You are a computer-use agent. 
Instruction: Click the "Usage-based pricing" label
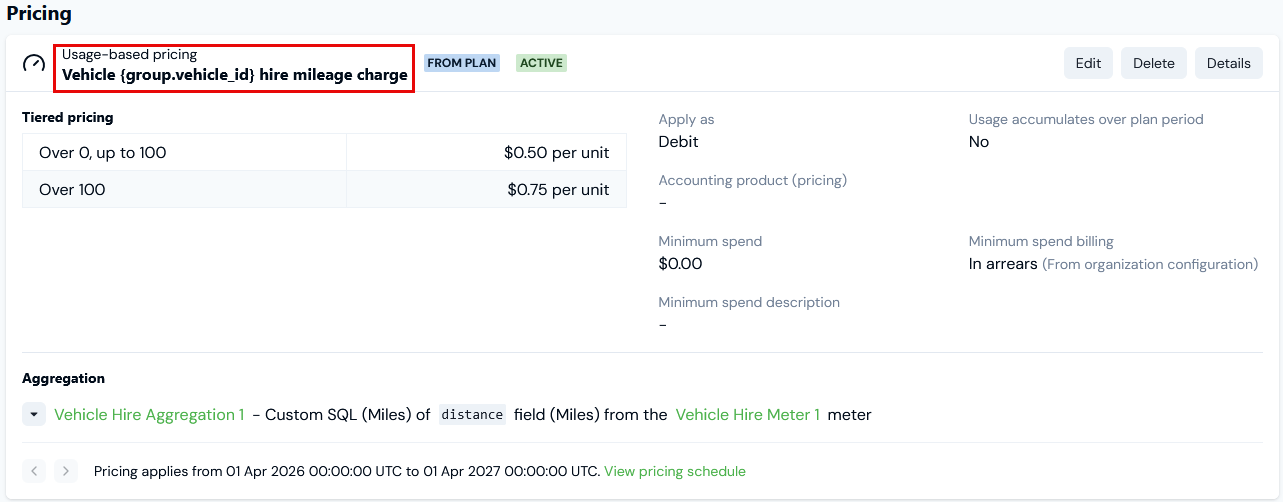(x=130, y=54)
